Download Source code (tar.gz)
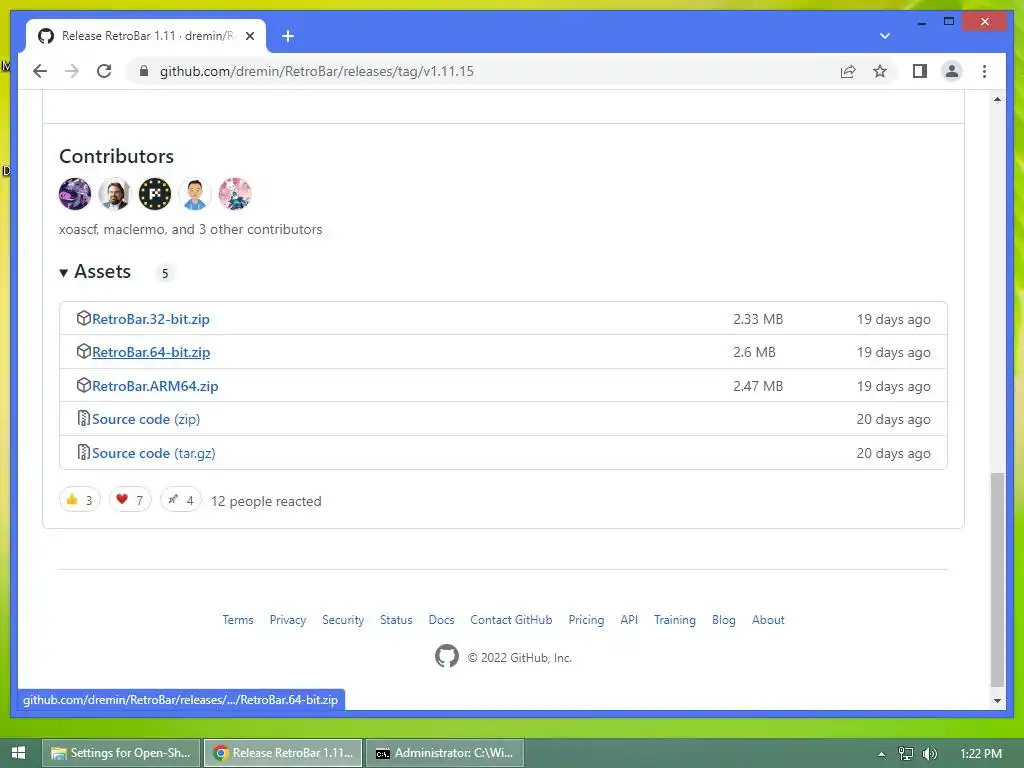1024x768 pixels. pyautogui.click(x=153, y=453)
